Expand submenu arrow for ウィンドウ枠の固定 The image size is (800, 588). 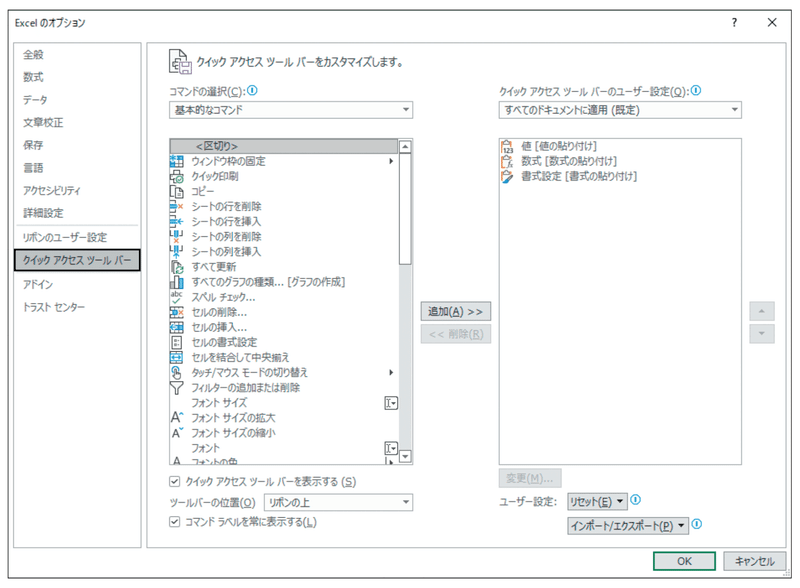click(x=391, y=161)
